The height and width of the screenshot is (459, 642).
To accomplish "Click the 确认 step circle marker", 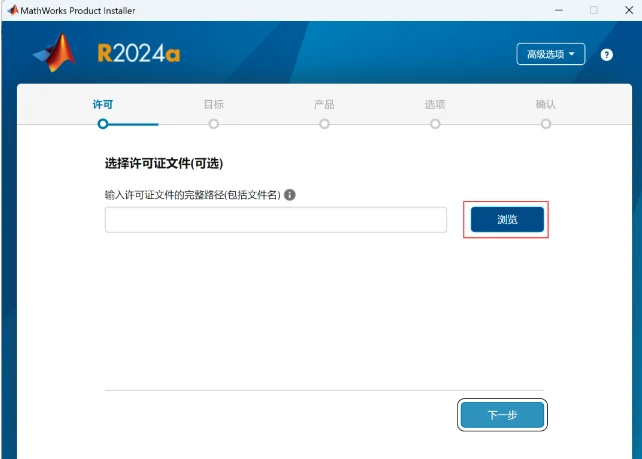I will [546, 124].
